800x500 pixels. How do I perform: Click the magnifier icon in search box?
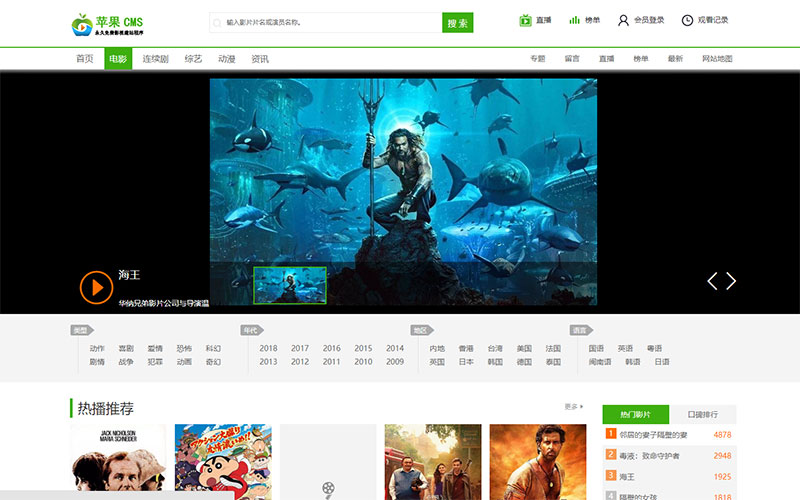(217, 22)
